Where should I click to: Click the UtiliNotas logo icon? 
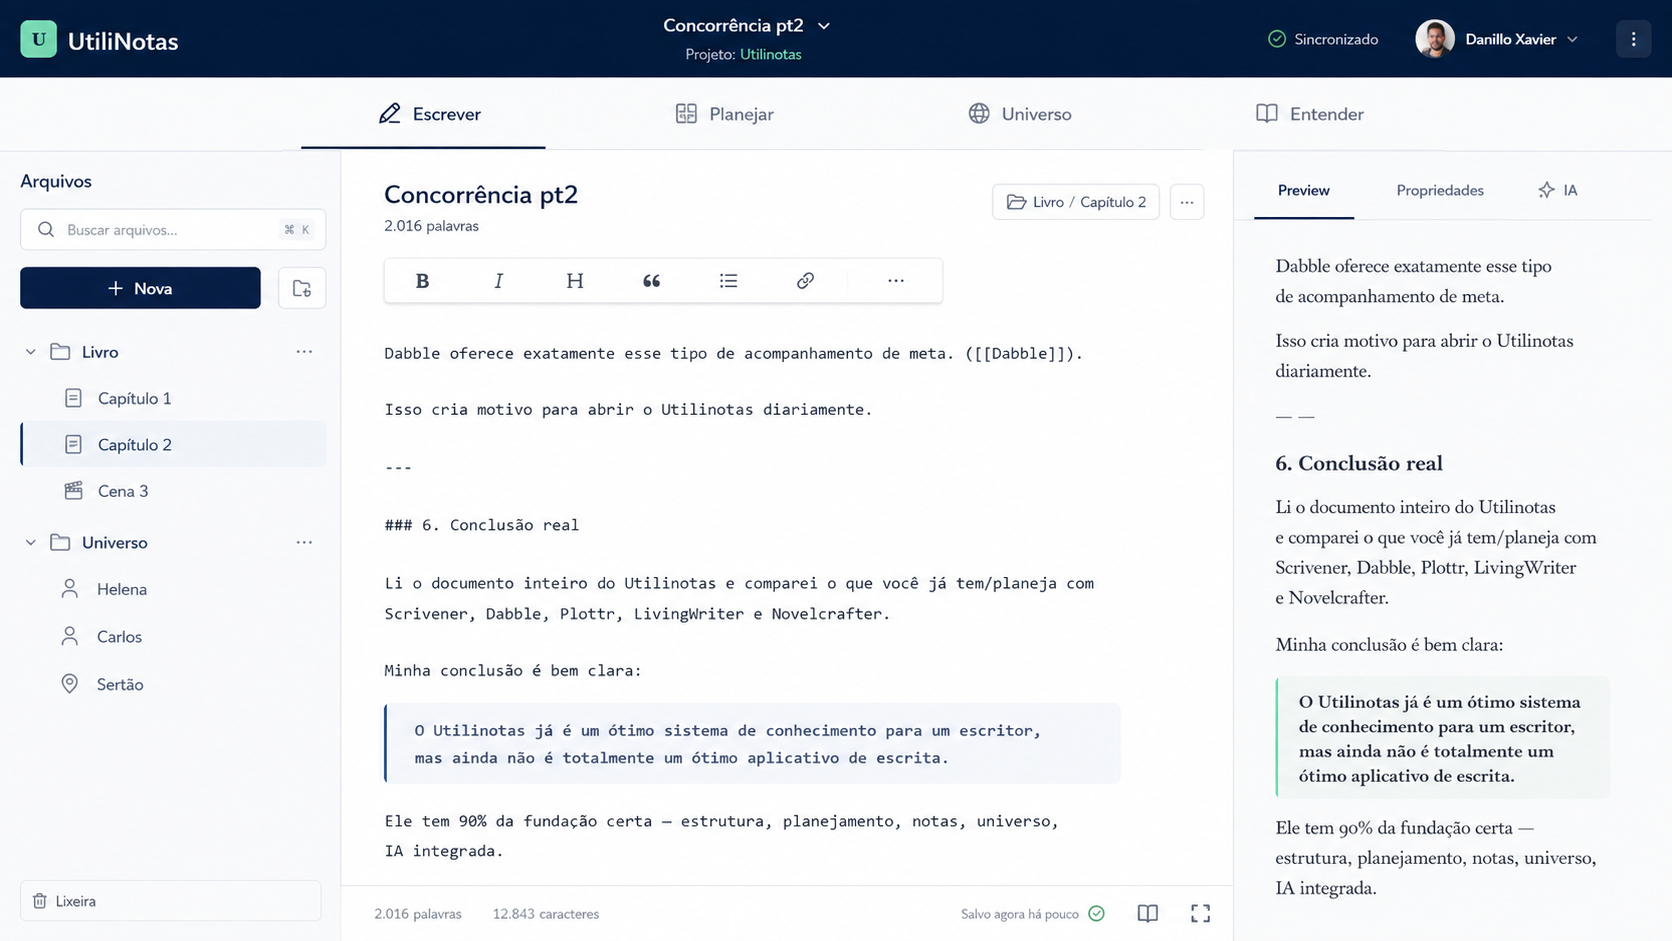click(38, 39)
